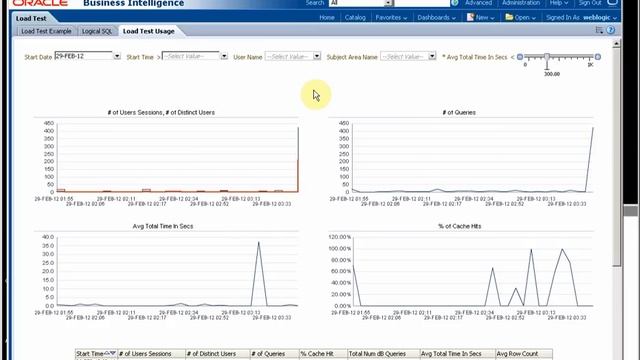Select the Load Test Usage tab

tap(149, 31)
